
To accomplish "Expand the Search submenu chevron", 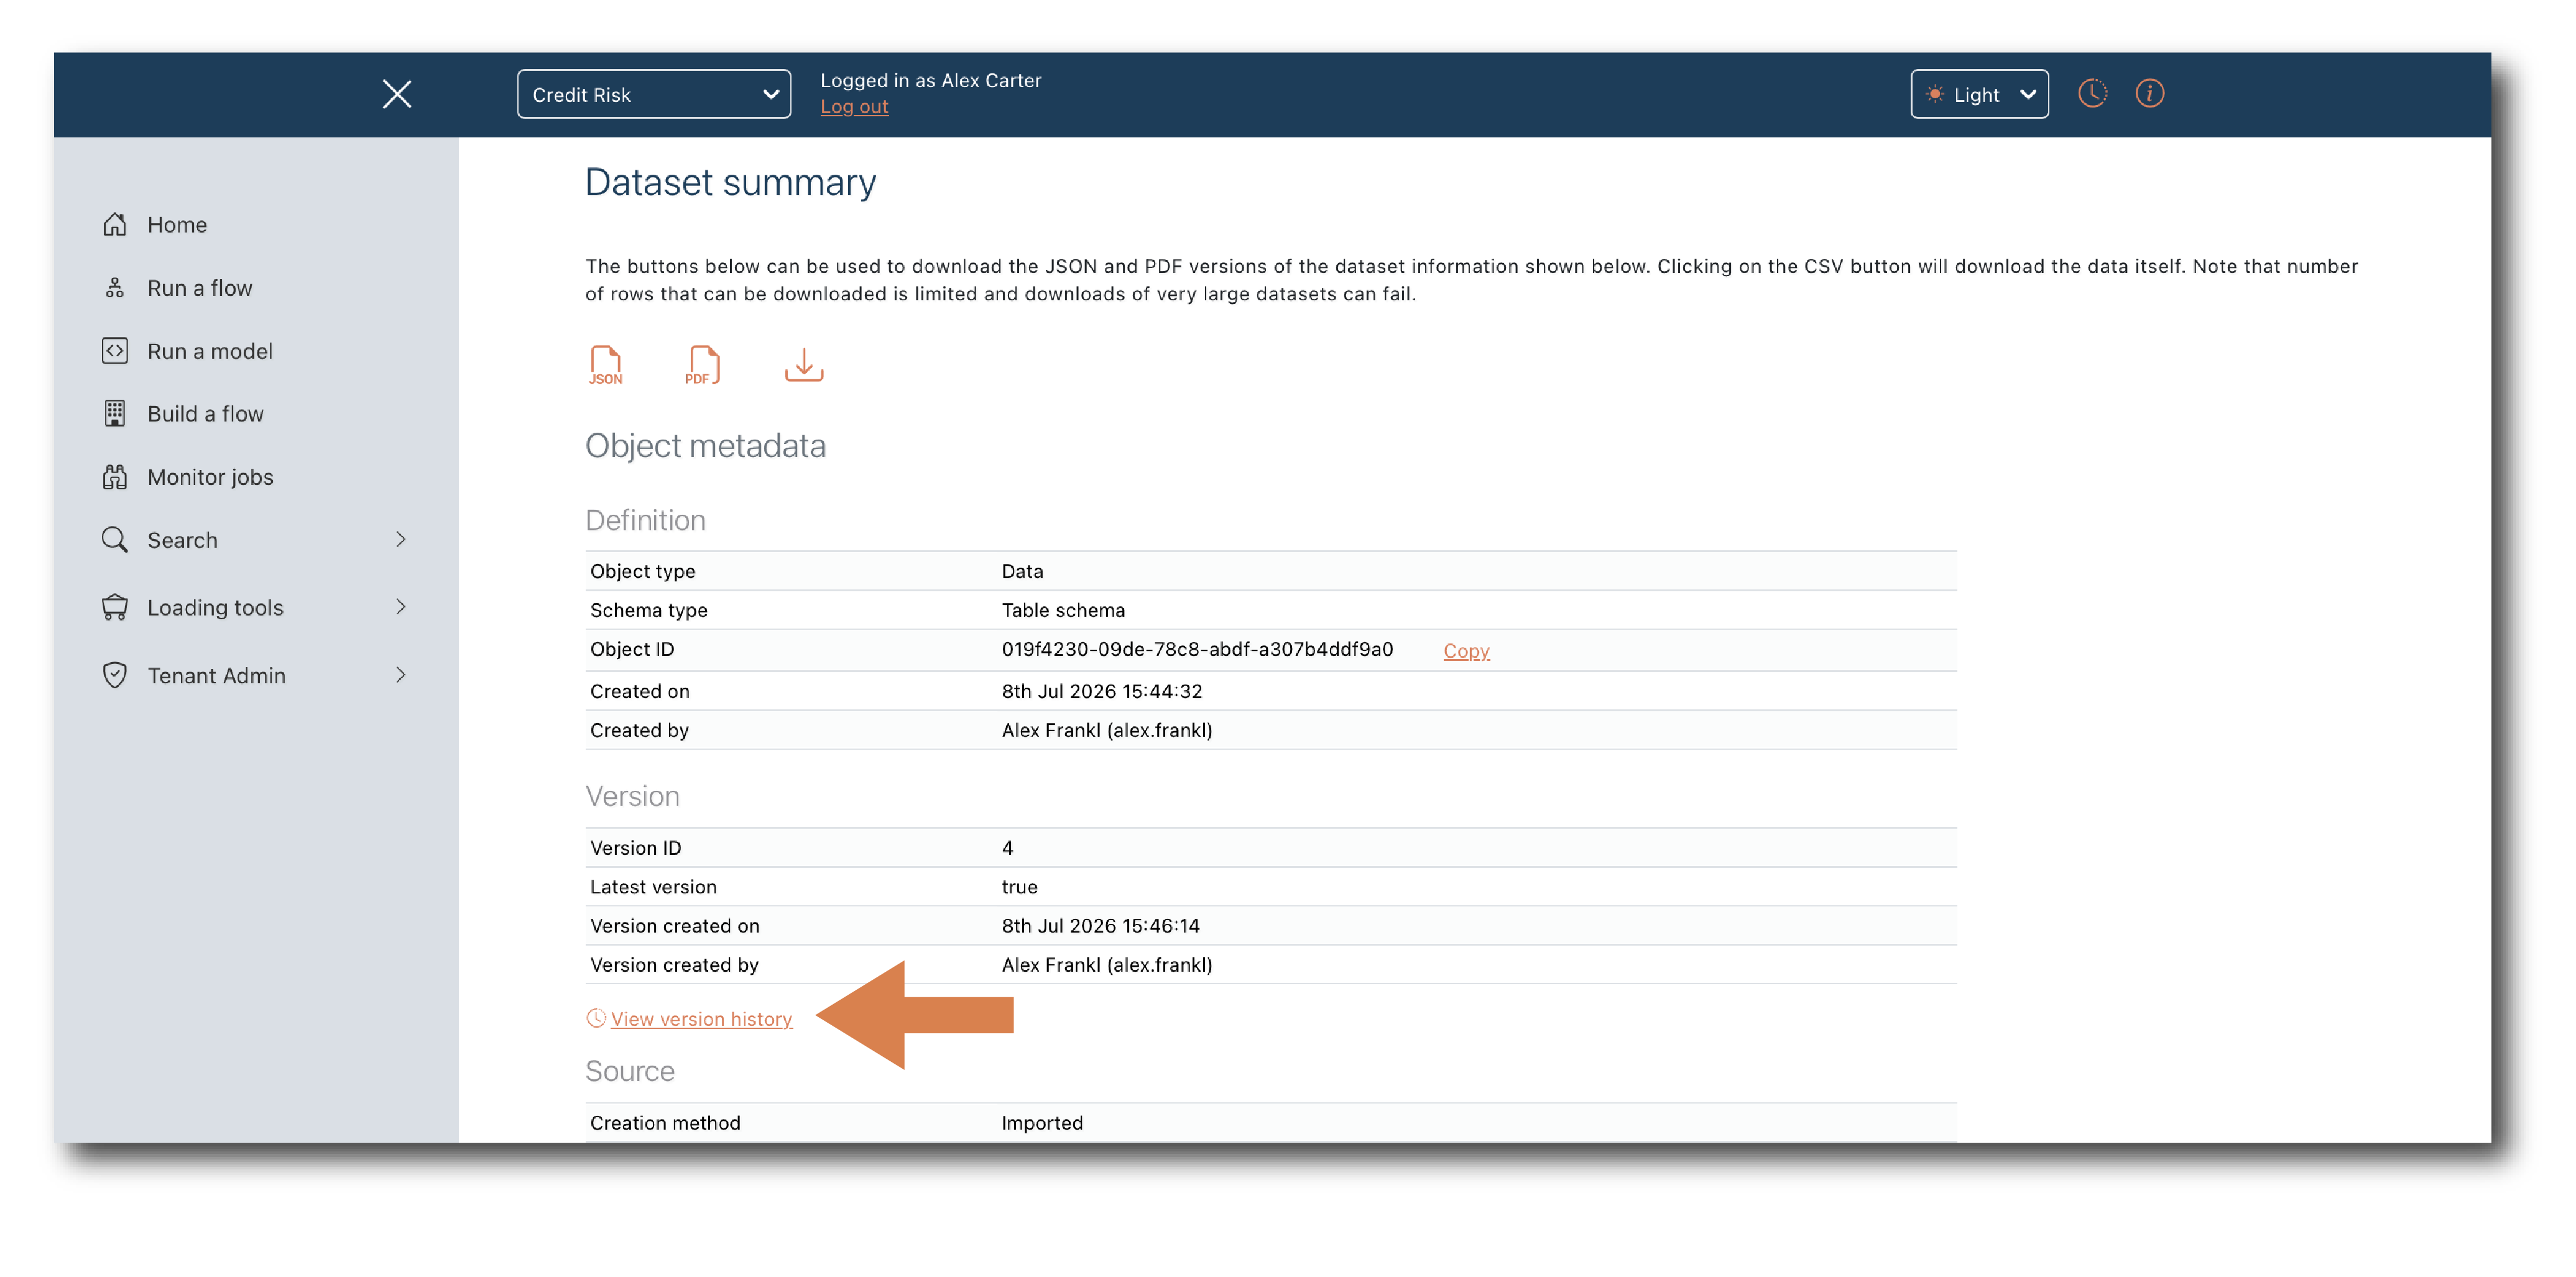I will click(x=401, y=540).
